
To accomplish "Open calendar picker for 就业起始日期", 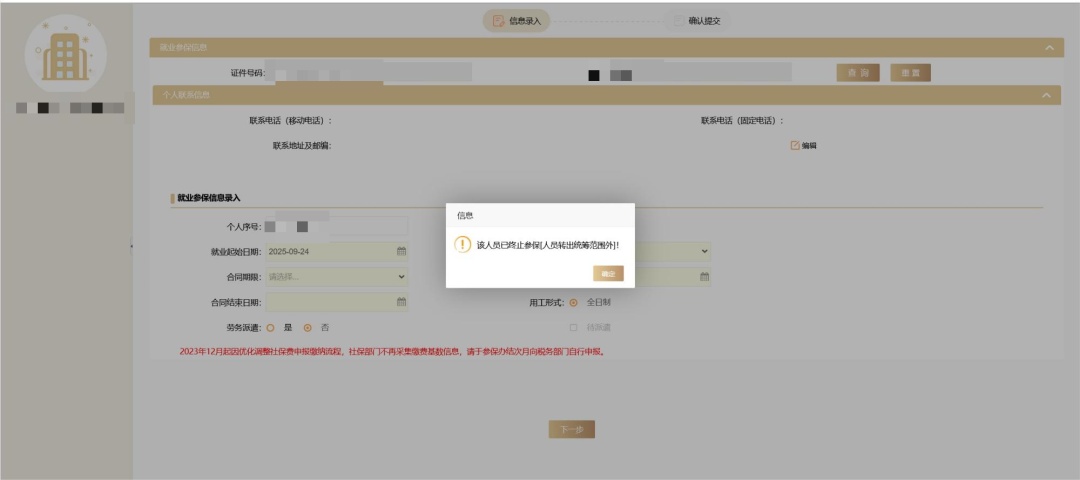I will click(x=401, y=251).
